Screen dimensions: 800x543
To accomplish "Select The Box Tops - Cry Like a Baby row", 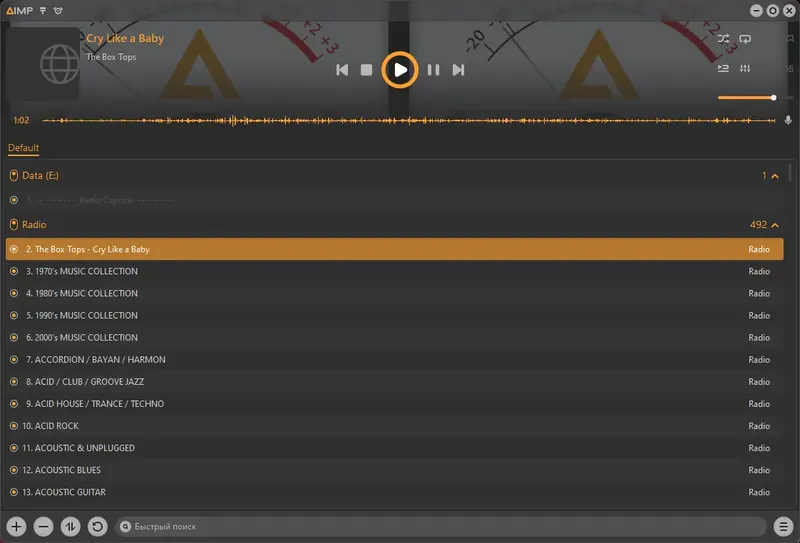I will click(x=394, y=249).
